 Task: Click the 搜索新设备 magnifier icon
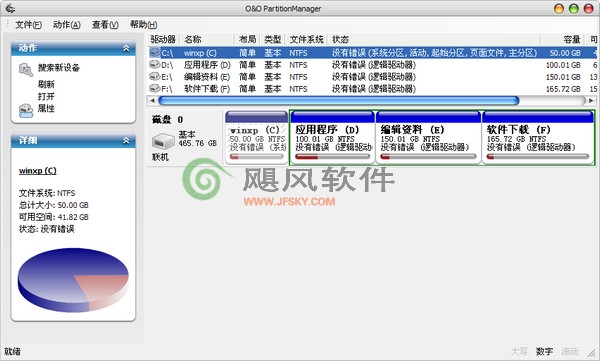pos(26,70)
